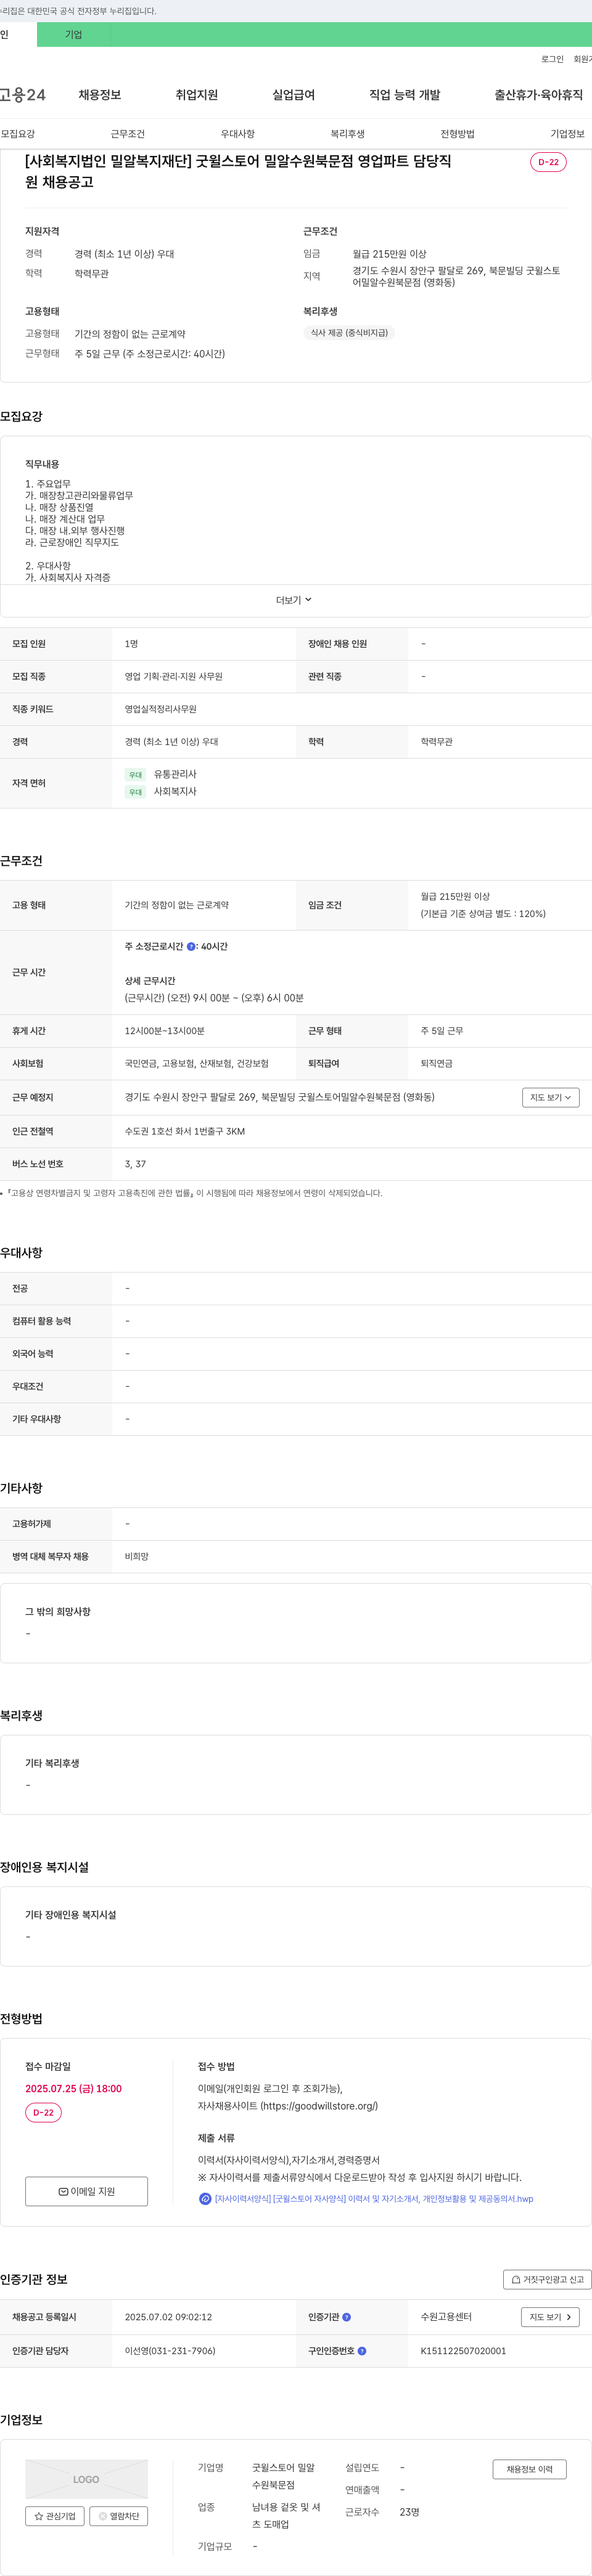Click the D-22 badge under 접수 마감일
Image resolution: width=592 pixels, height=2576 pixels.
click(43, 2113)
